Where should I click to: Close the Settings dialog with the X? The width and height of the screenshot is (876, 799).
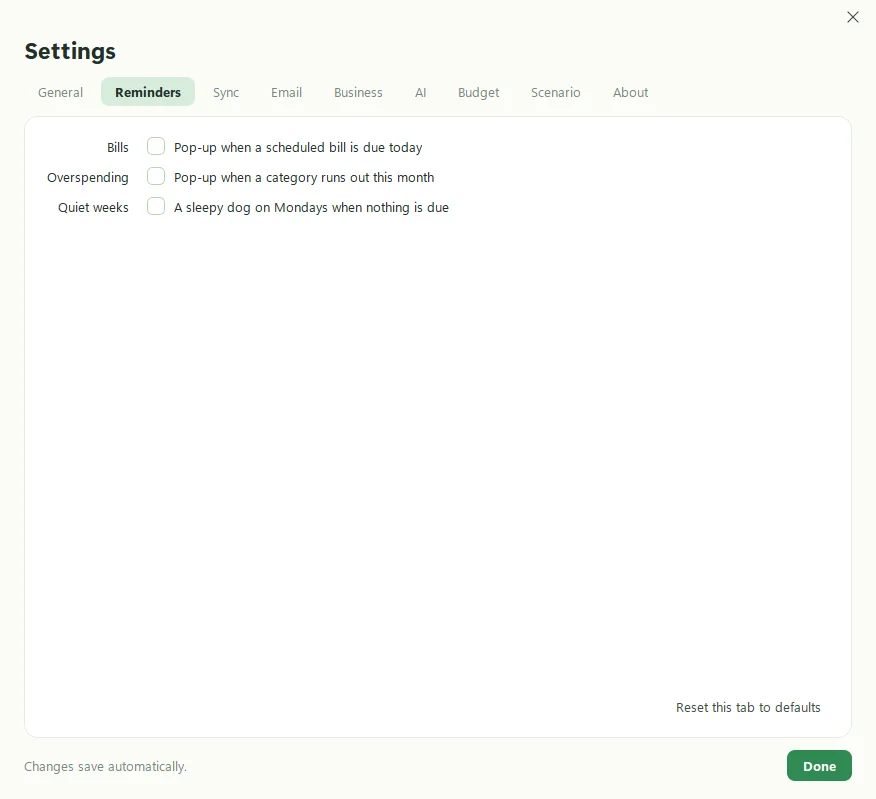pos(853,17)
